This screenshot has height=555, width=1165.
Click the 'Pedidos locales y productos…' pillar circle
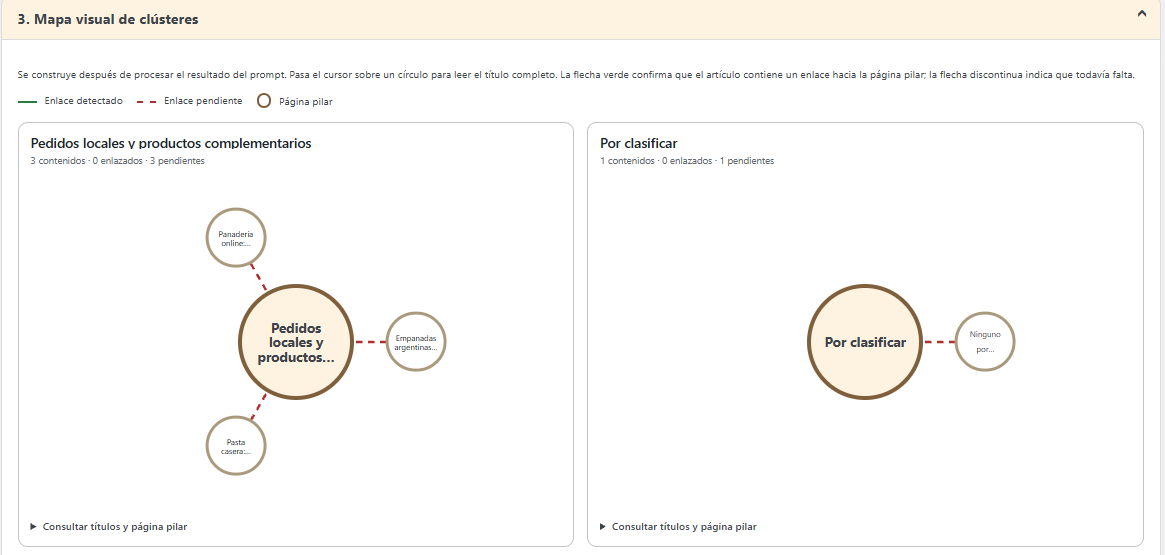click(x=295, y=342)
